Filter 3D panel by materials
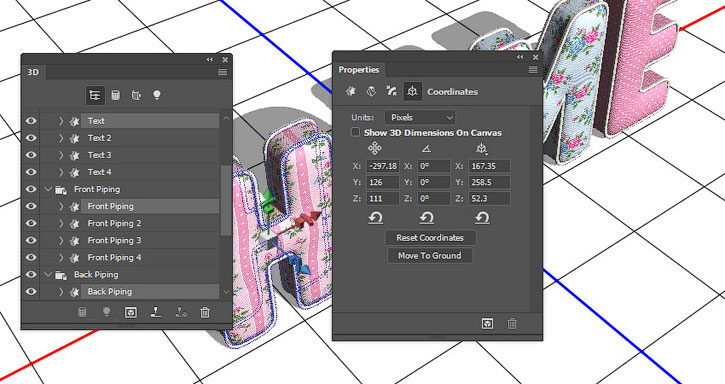 click(x=136, y=95)
